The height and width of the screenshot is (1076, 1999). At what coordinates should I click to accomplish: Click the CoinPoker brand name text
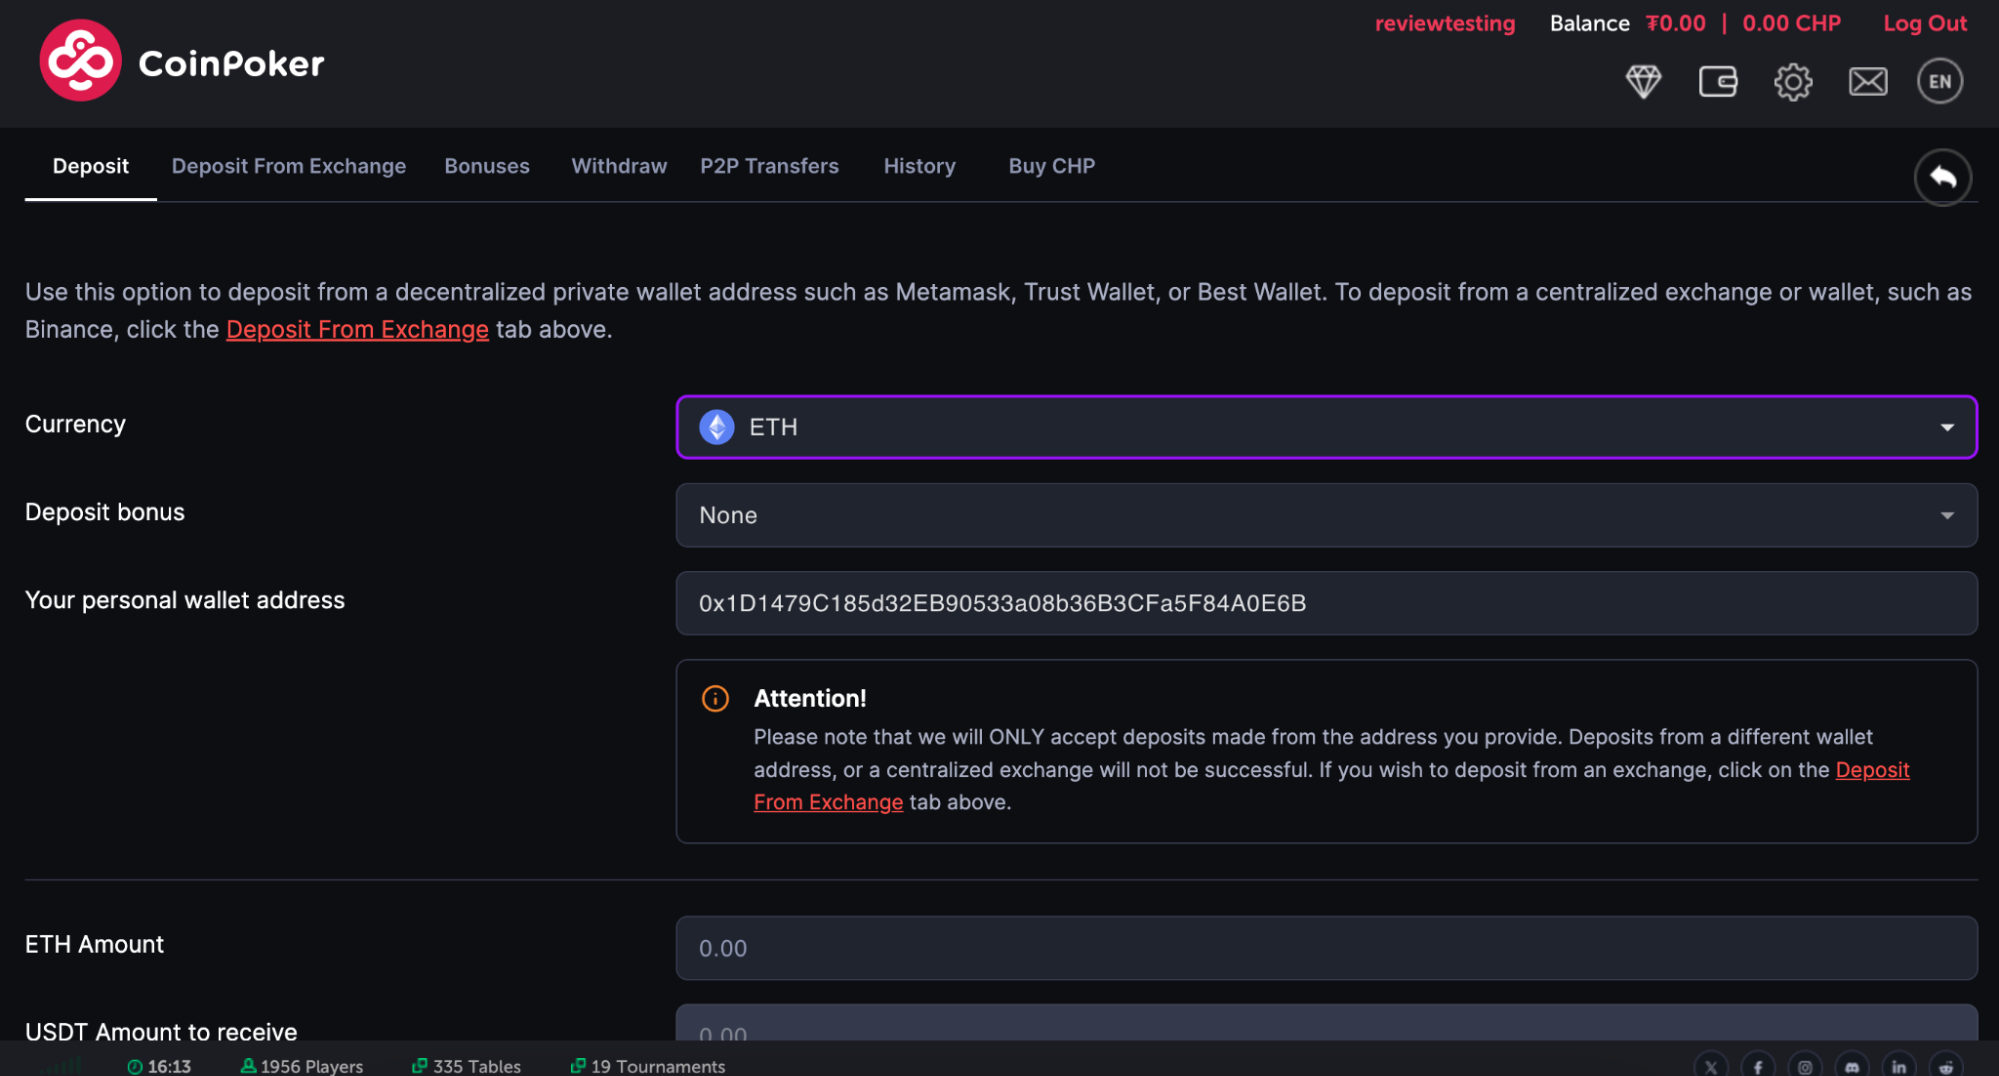pyautogui.click(x=231, y=64)
